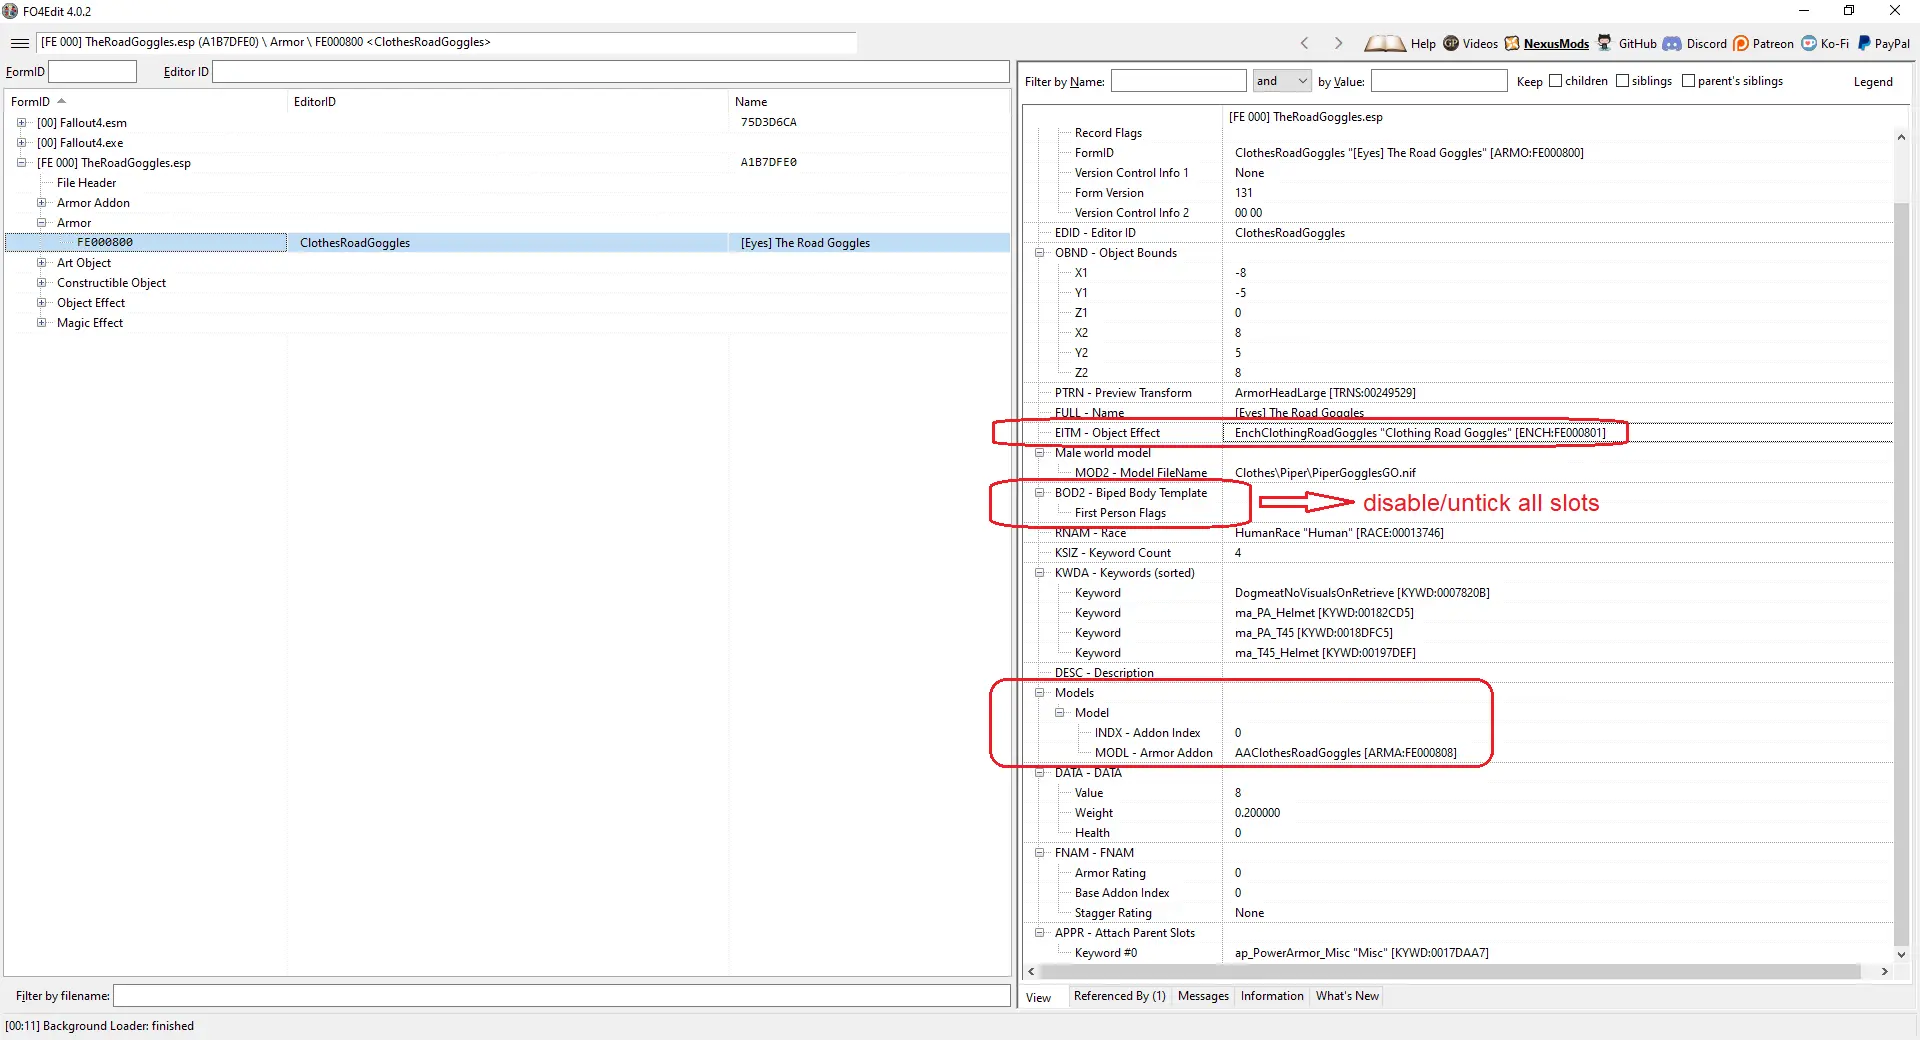Expand the Art Object group
Screen dimensions: 1920x1040
tap(41, 263)
